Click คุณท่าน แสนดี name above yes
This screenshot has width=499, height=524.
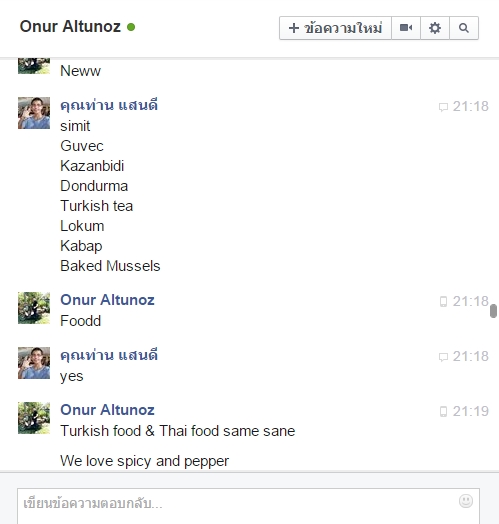pos(109,355)
